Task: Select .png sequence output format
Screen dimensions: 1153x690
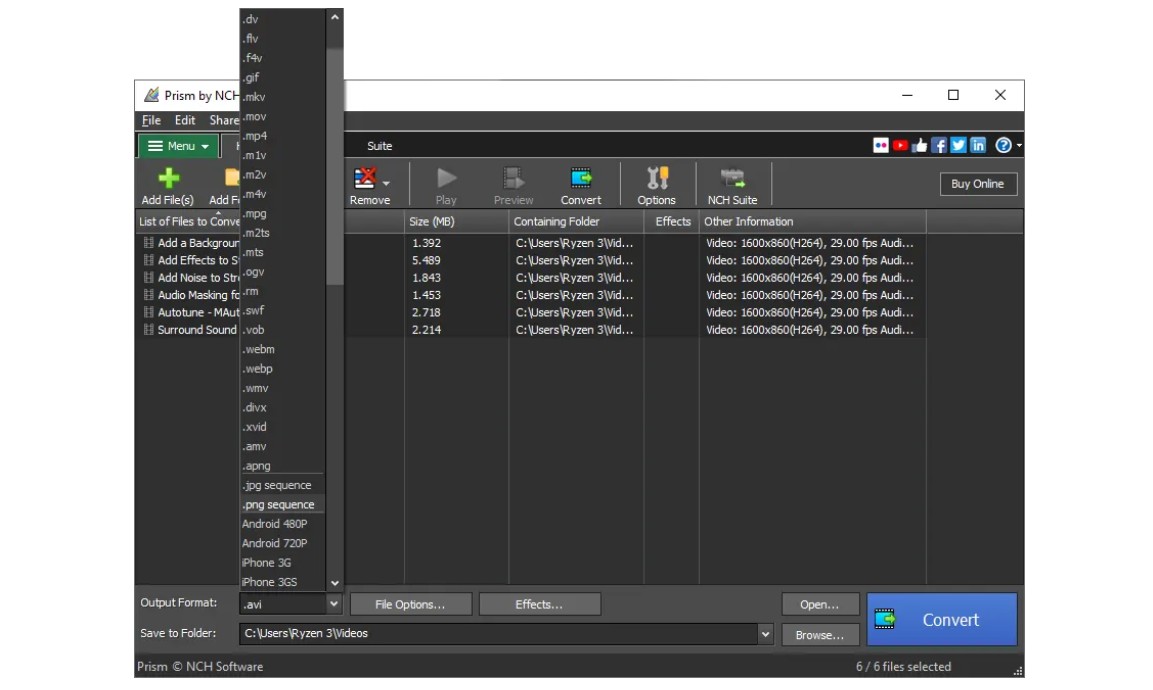Action: tap(282, 505)
